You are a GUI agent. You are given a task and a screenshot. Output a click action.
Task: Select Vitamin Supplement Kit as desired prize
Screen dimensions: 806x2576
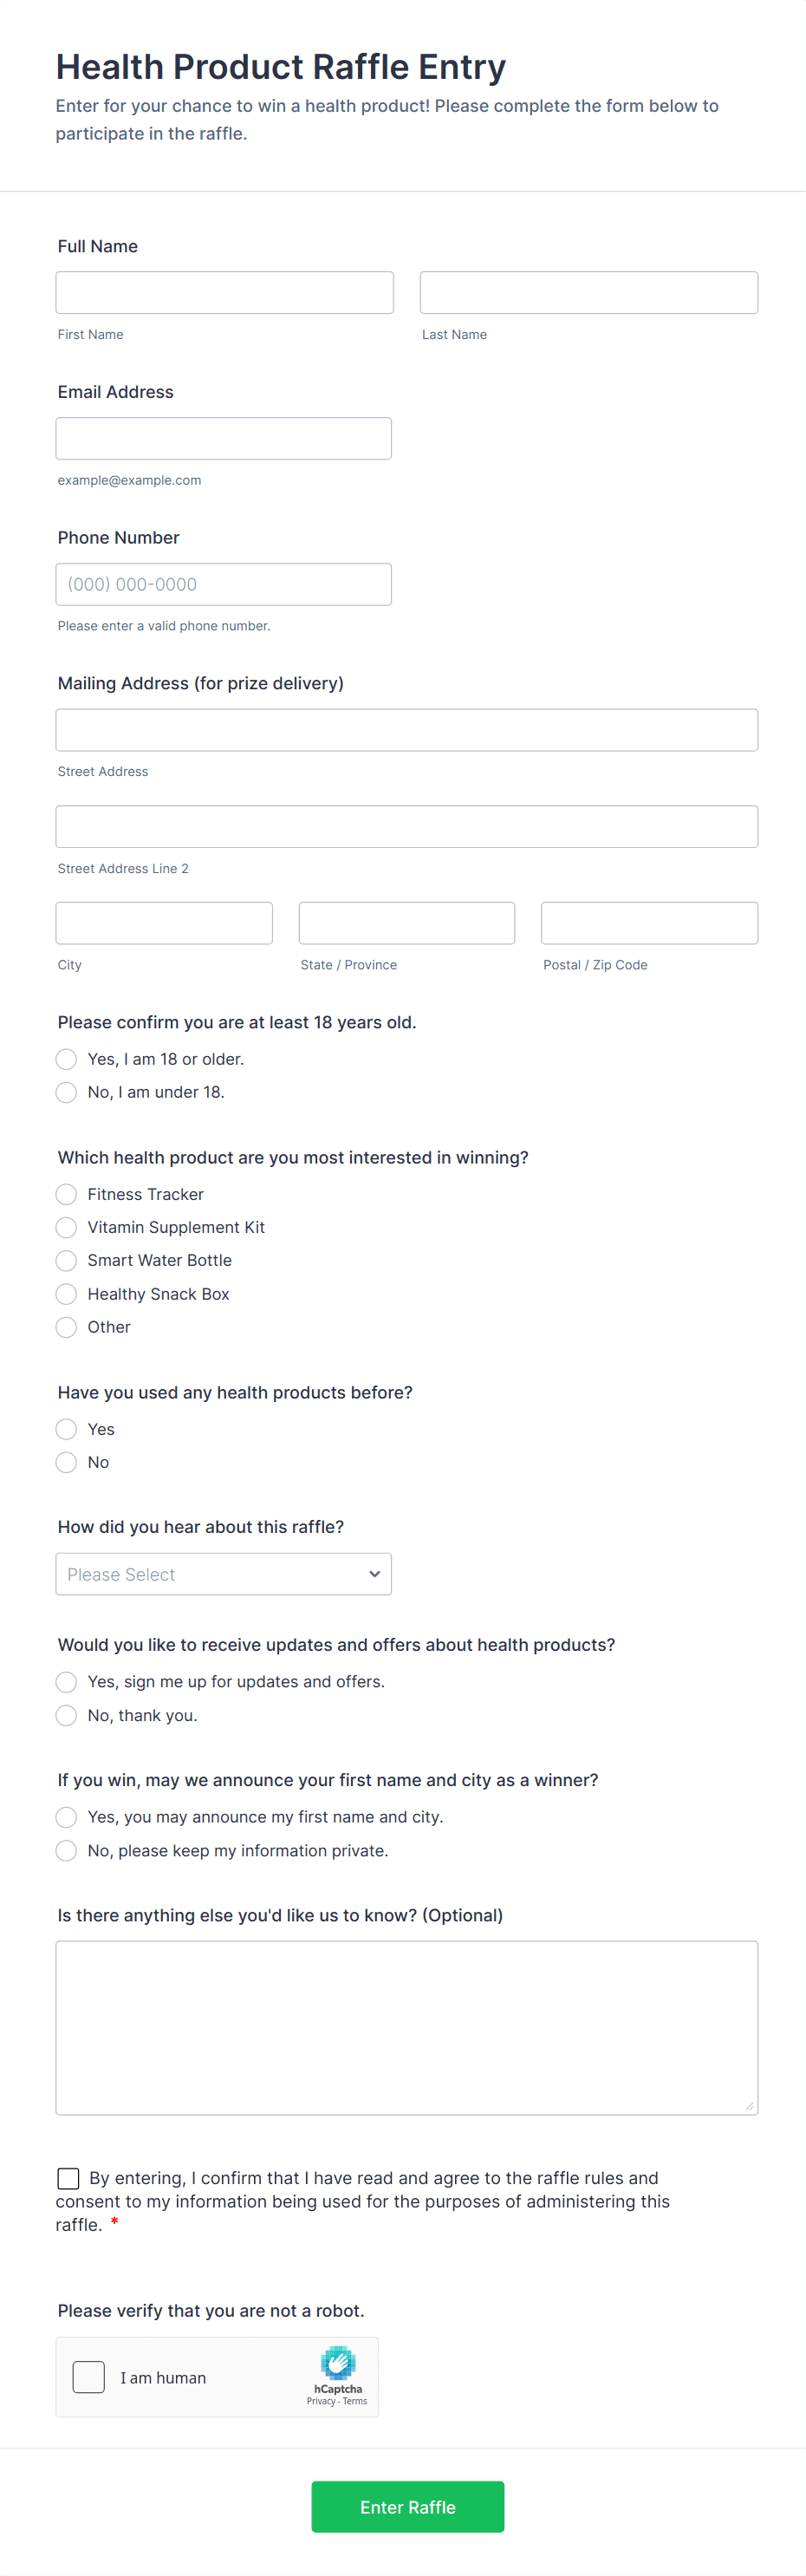pyautogui.click(x=66, y=1227)
